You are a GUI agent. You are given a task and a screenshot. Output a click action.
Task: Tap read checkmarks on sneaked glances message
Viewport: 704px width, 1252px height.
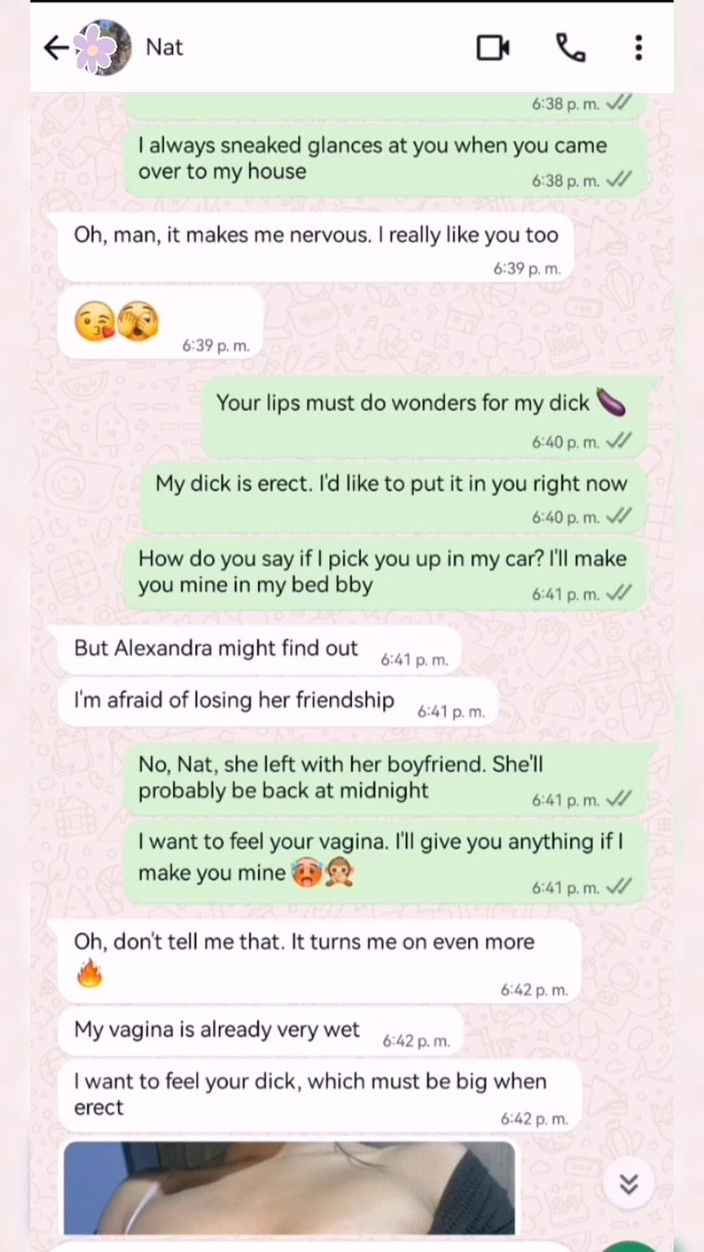619,180
